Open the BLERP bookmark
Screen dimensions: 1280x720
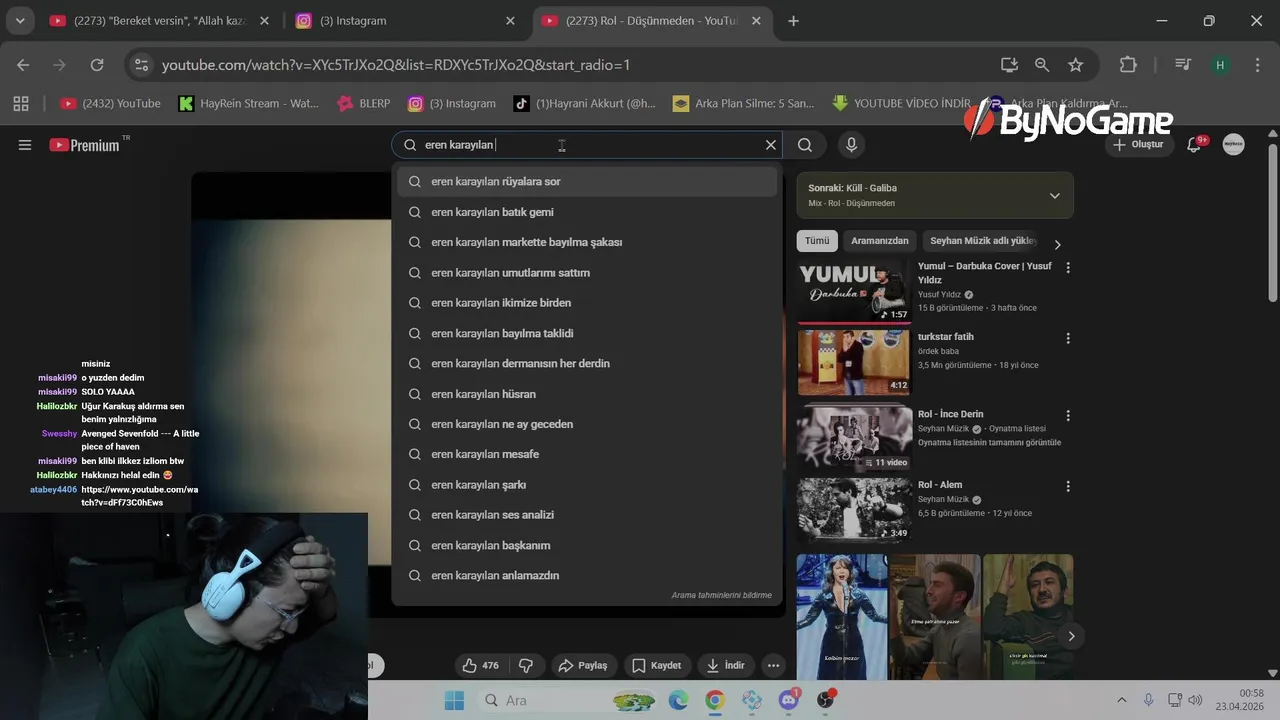(363, 103)
